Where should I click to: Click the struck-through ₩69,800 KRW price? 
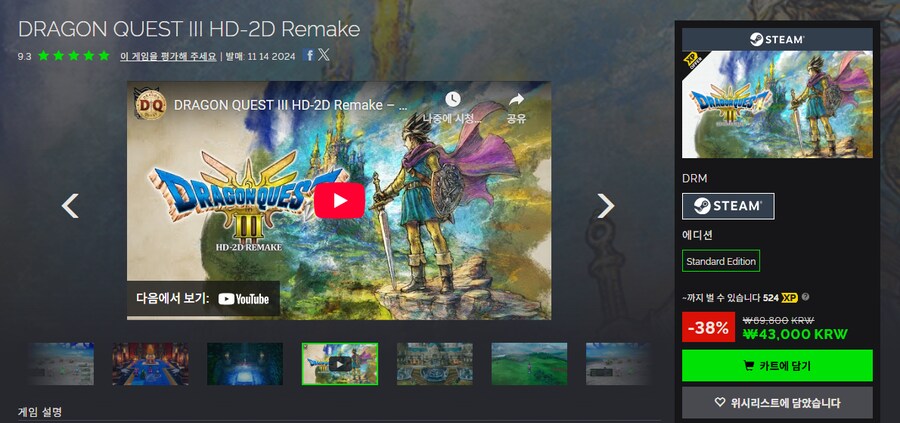point(778,321)
